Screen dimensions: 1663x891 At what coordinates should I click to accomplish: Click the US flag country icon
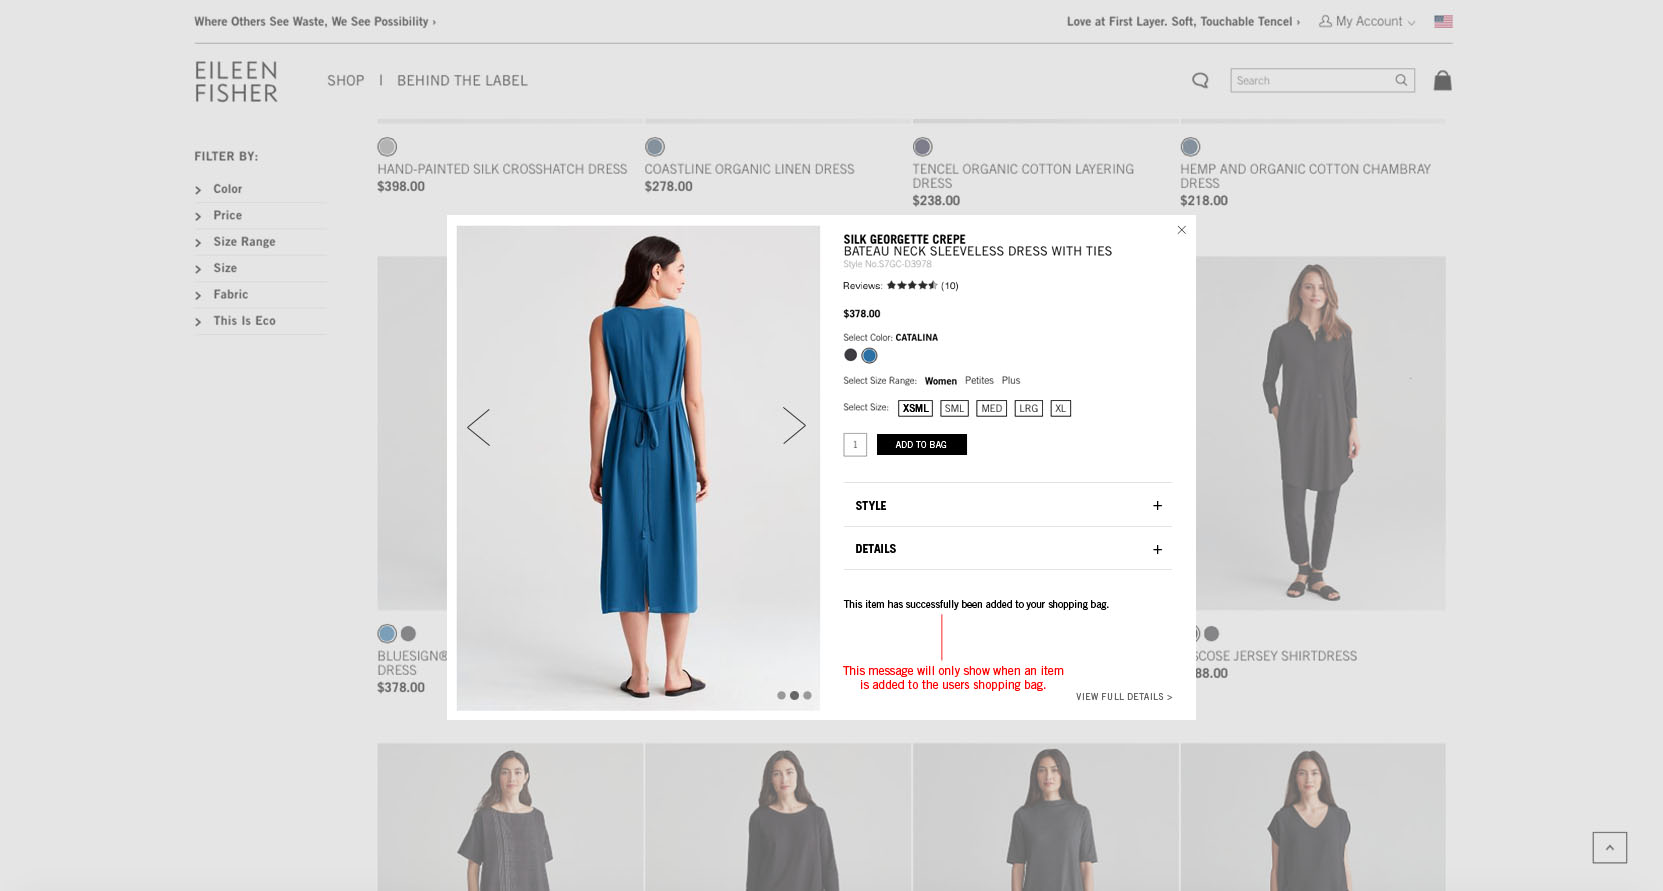pyautogui.click(x=1442, y=21)
